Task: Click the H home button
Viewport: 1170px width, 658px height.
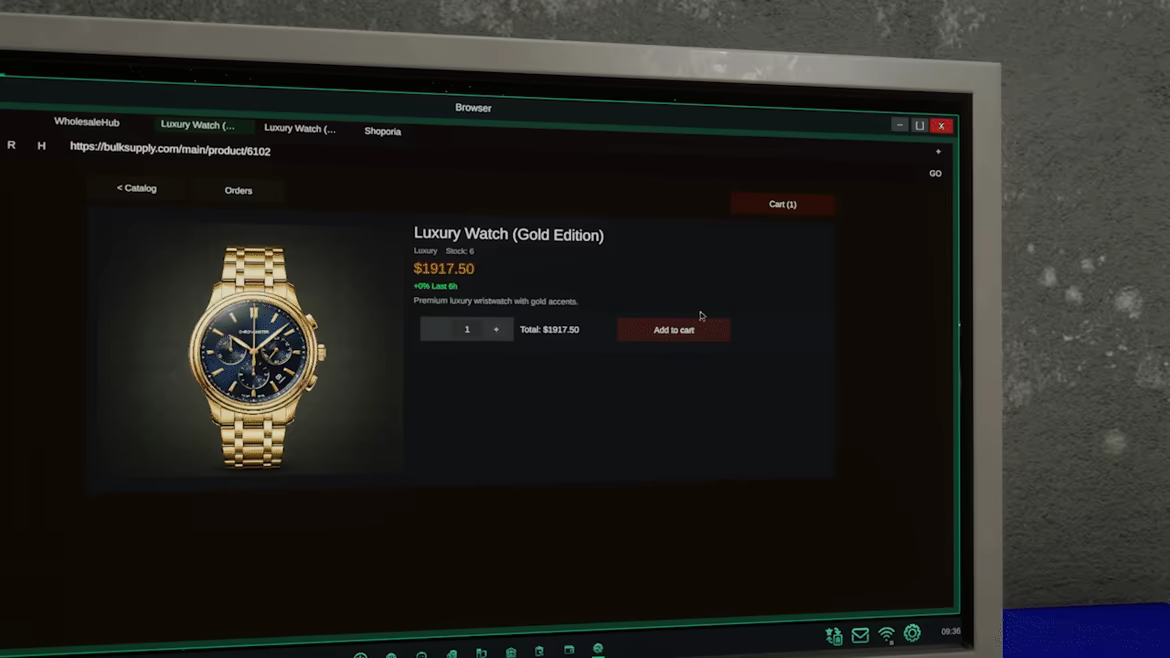Action: [42, 145]
